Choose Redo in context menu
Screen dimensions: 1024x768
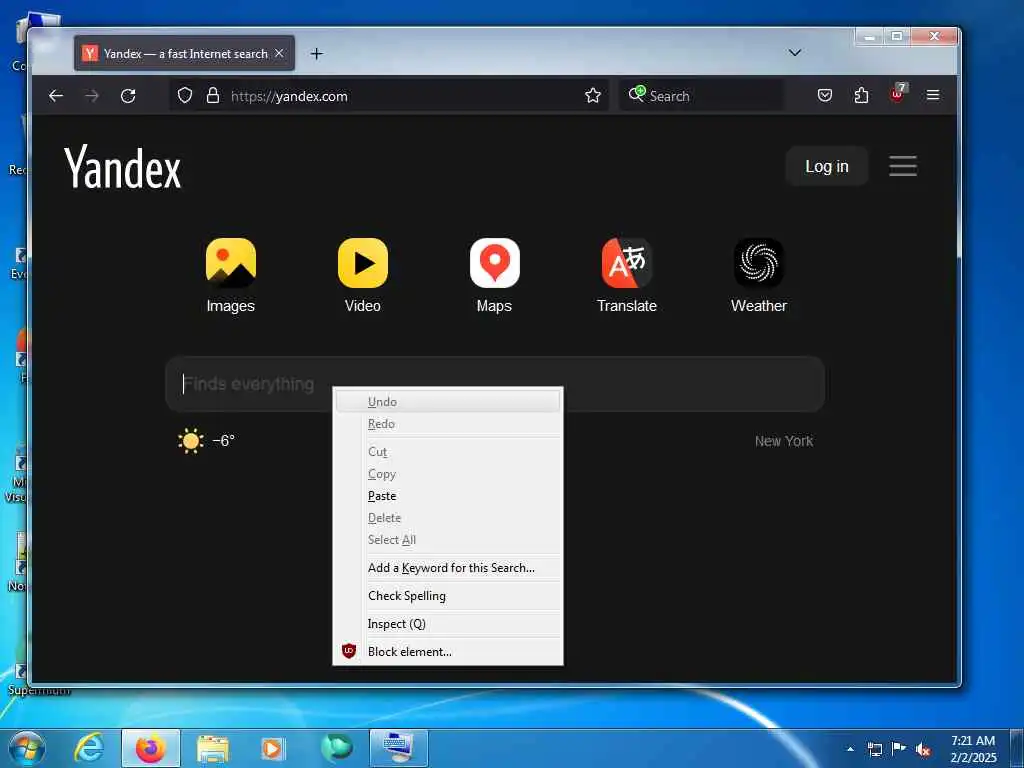[x=448, y=424]
